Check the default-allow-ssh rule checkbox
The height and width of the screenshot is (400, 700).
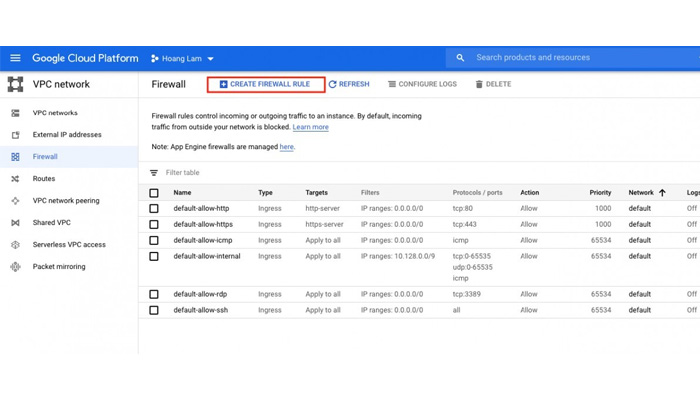click(x=154, y=310)
